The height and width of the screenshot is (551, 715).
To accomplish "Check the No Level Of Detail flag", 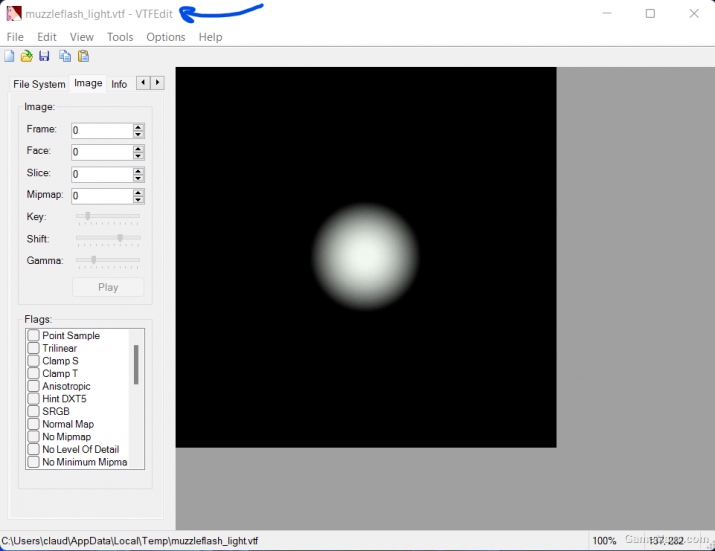I will point(33,449).
